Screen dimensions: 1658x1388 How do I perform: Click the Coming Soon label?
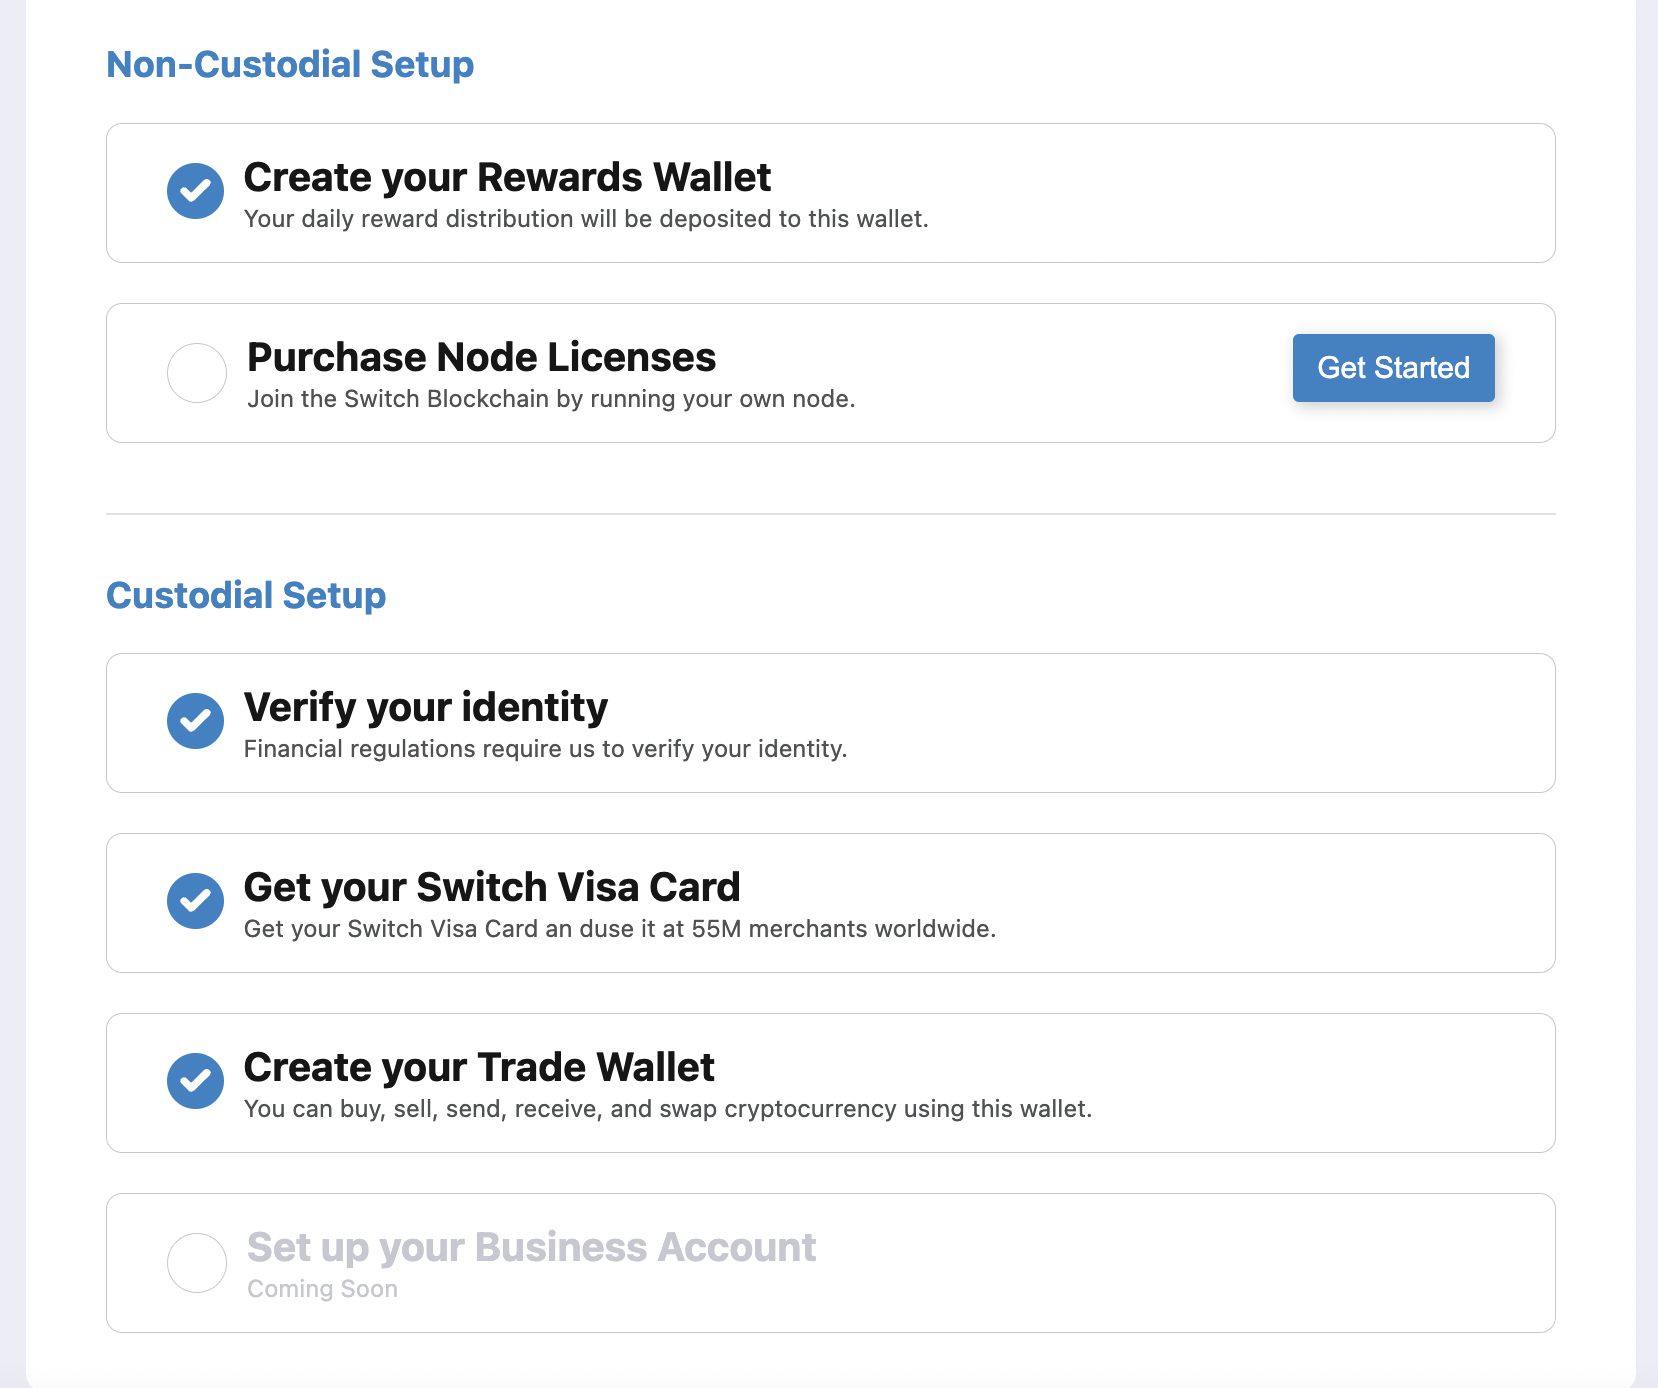[x=322, y=1289]
